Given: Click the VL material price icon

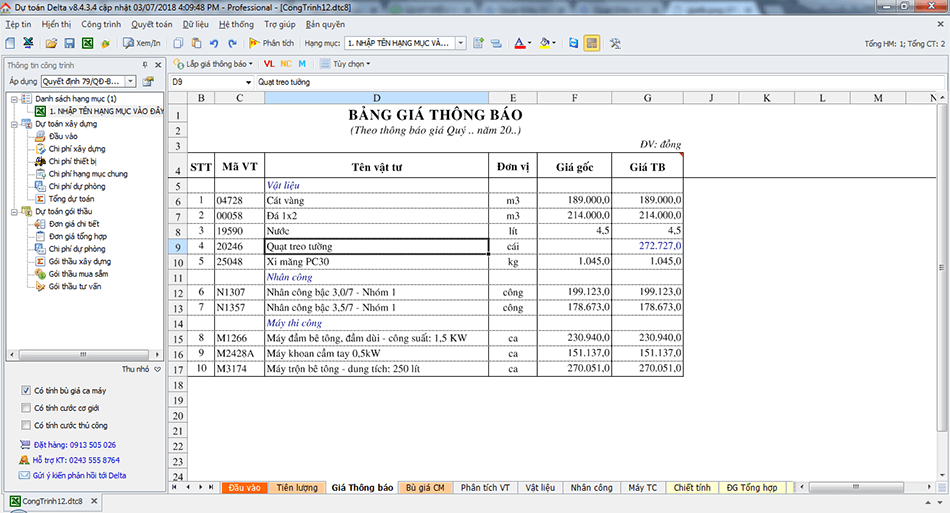Looking at the screenshot, I should [x=268, y=64].
